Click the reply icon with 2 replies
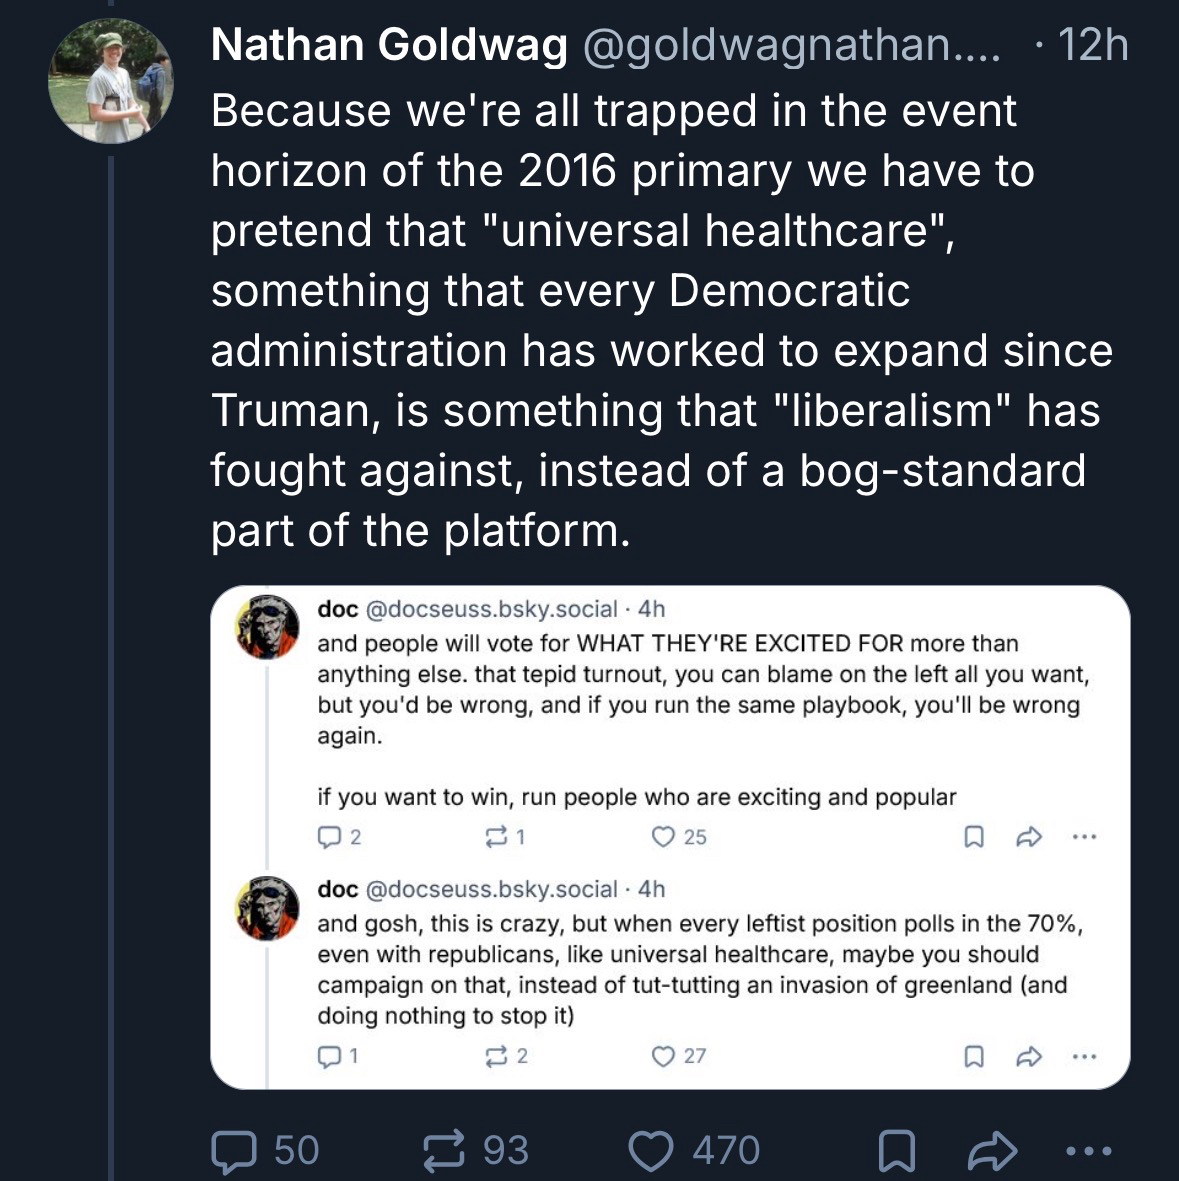Image resolution: width=1179 pixels, height=1181 pixels. pyautogui.click(x=329, y=837)
